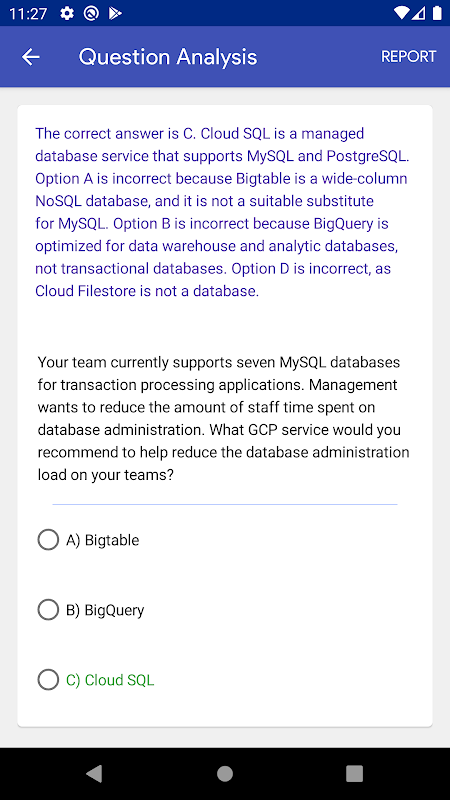Click the Question Analysis title
Screen dimensions: 450x800
click(168, 57)
